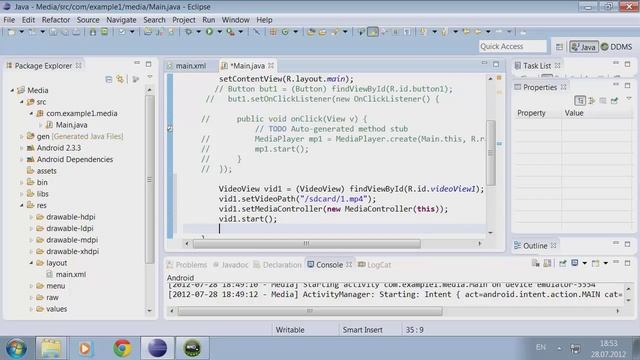
Task: Switch to the Java perspective
Action: point(584,47)
